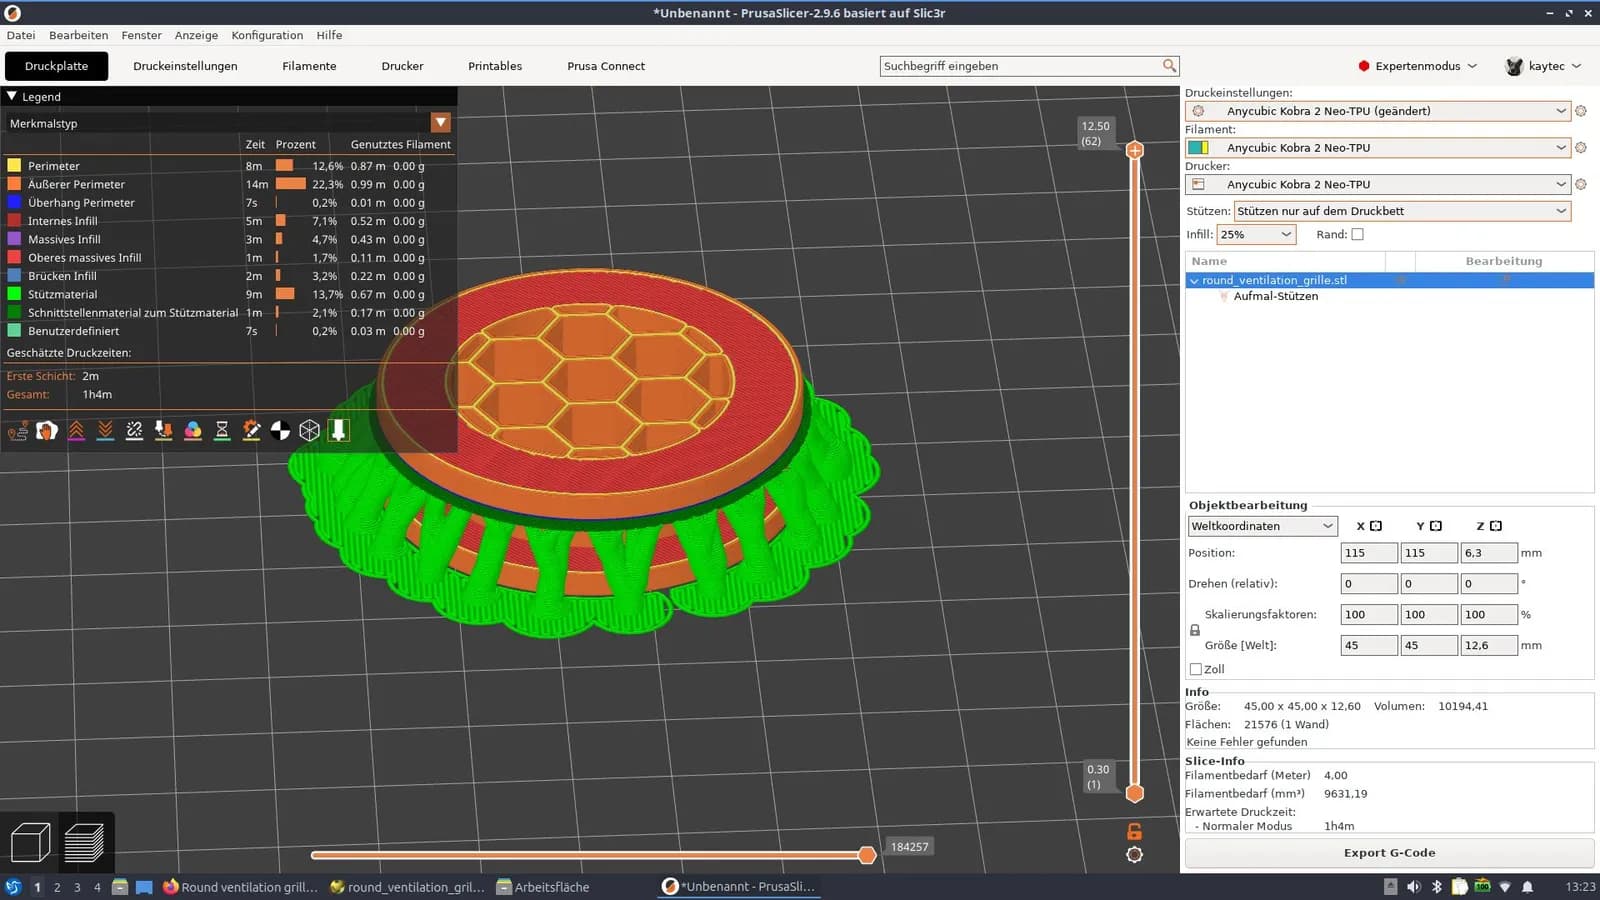Toggle shells wireframe cube icon

[x=310, y=431]
